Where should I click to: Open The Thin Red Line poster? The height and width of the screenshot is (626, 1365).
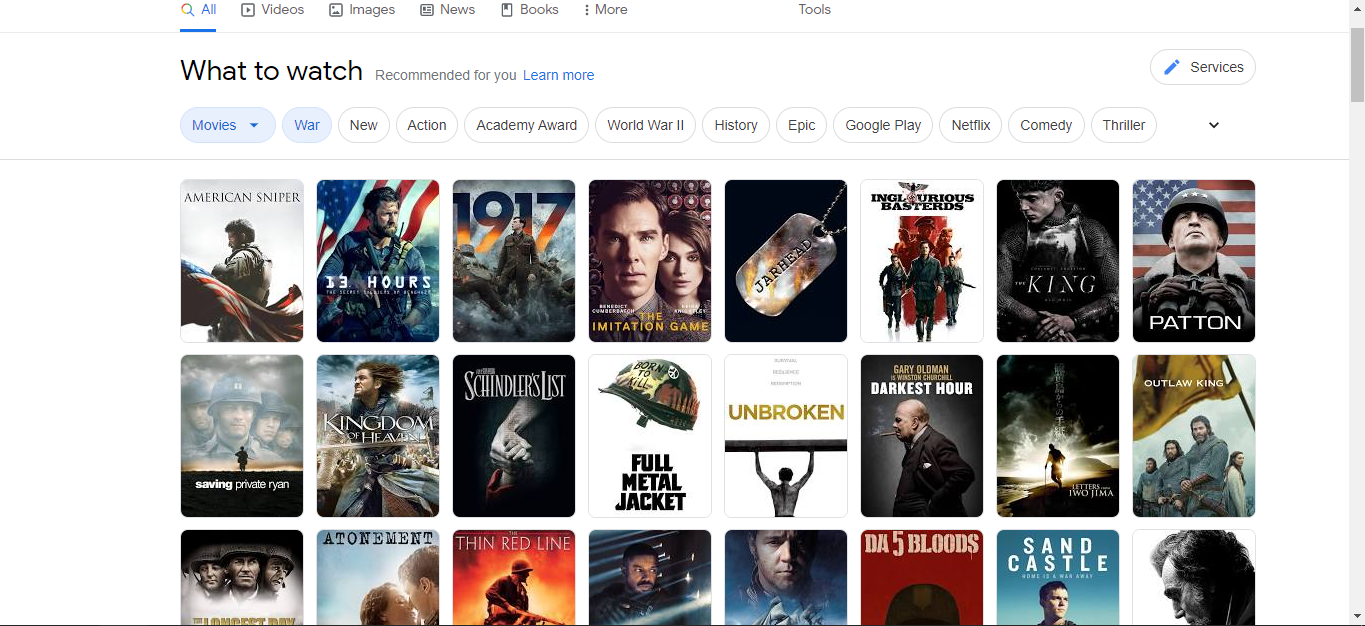tap(514, 577)
